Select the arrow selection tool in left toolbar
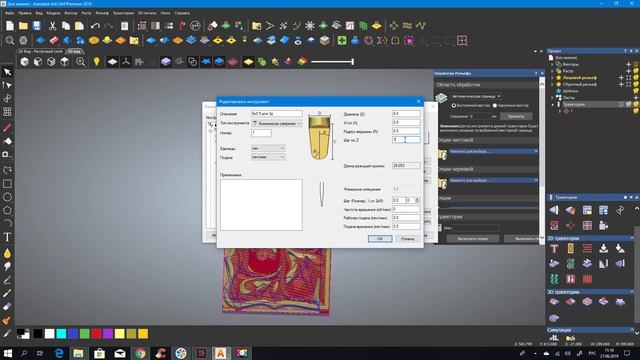This screenshot has height=360, width=640. [7, 72]
